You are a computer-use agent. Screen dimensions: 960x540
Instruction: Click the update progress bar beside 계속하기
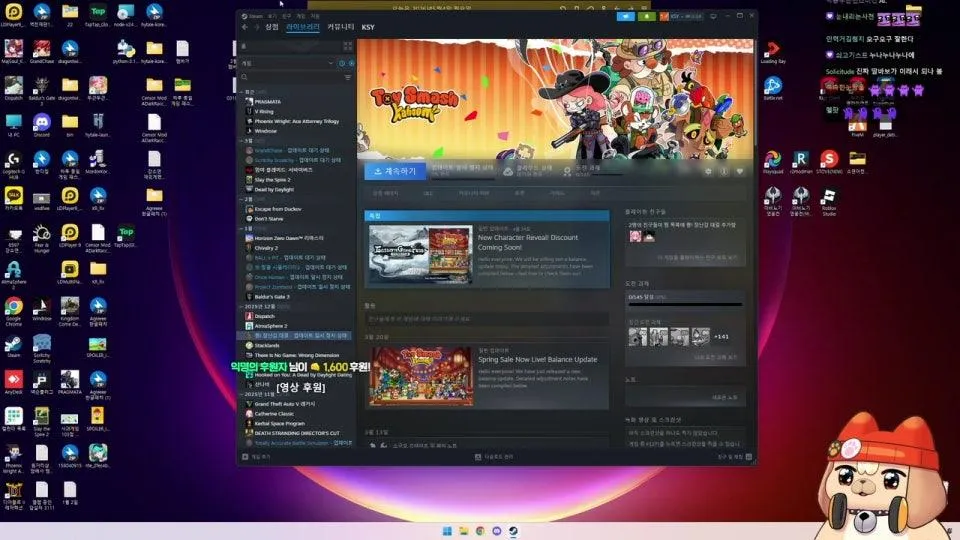(463, 177)
